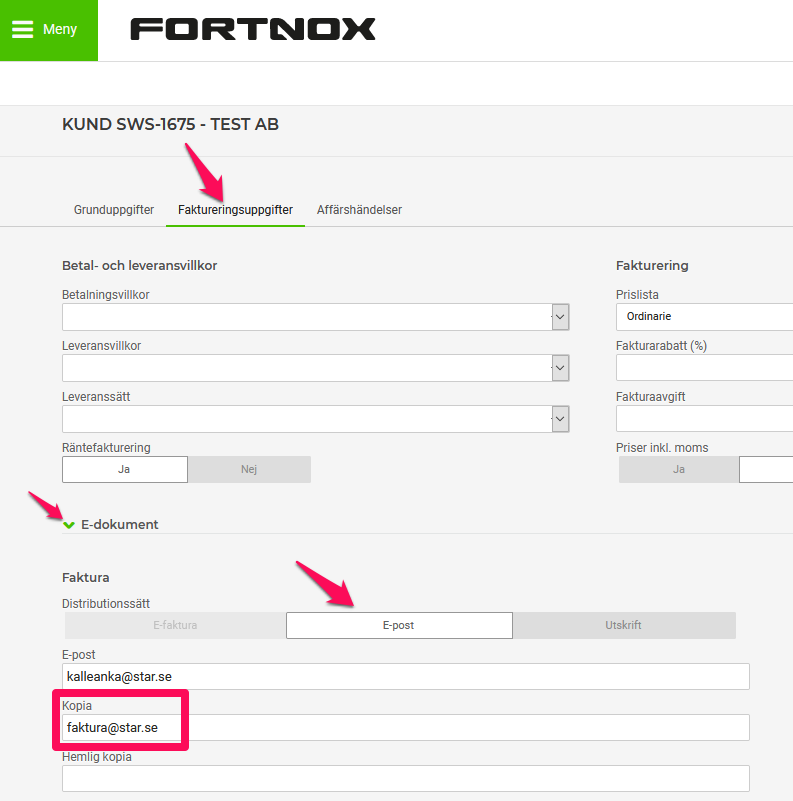
Task: Click the Faktura section heading
Action: click(x=85, y=578)
